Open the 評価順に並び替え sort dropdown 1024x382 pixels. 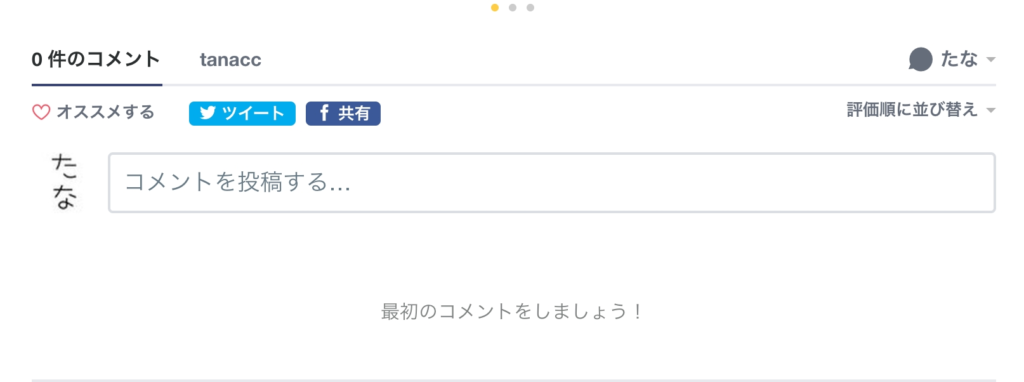(921, 110)
